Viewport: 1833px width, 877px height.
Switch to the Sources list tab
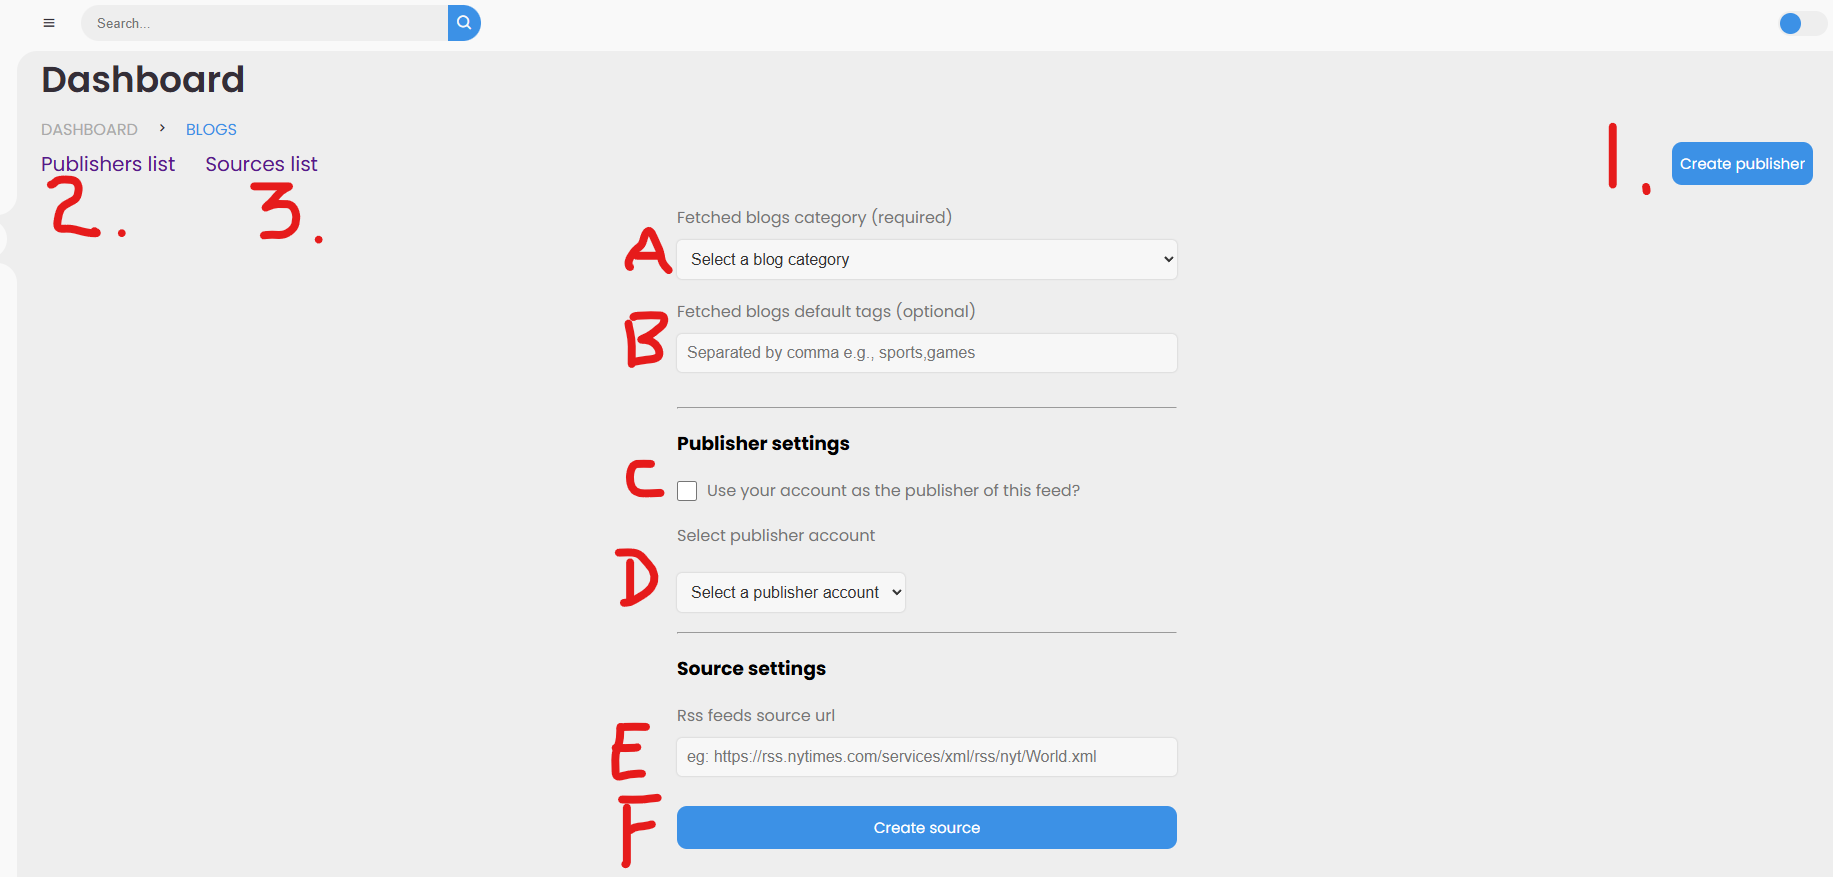point(261,164)
